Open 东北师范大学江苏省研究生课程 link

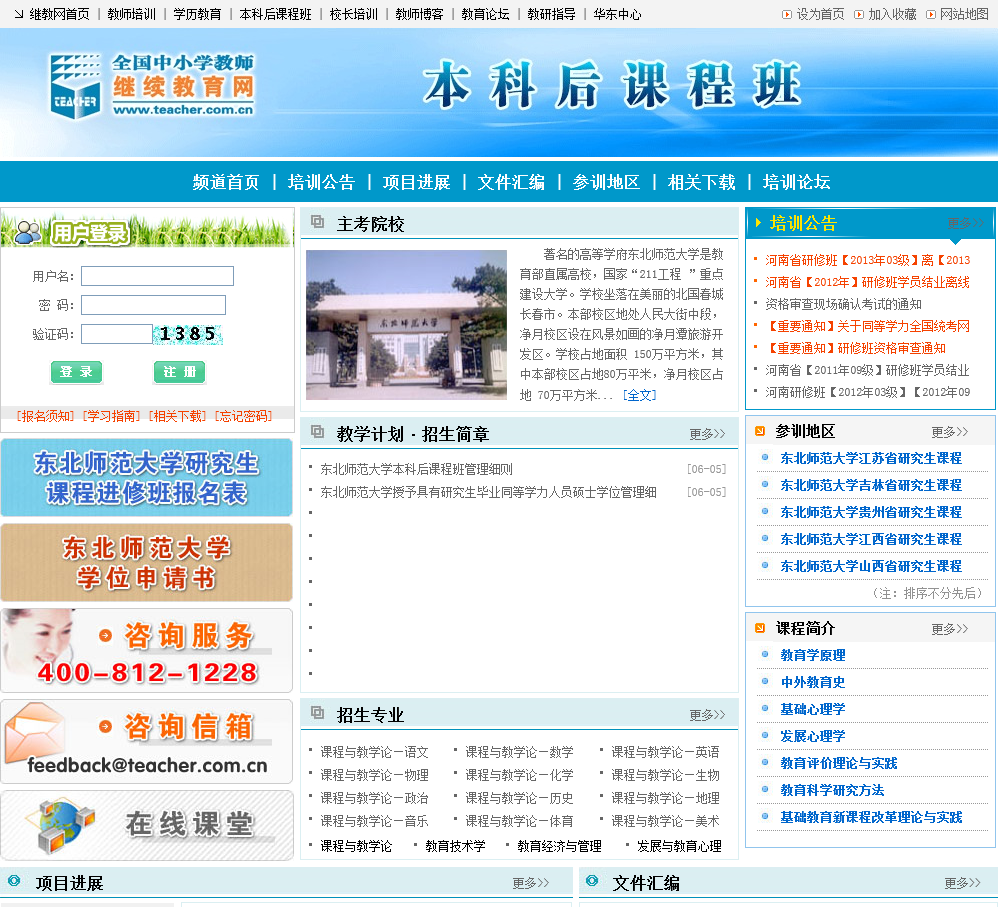click(x=871, y=458)
